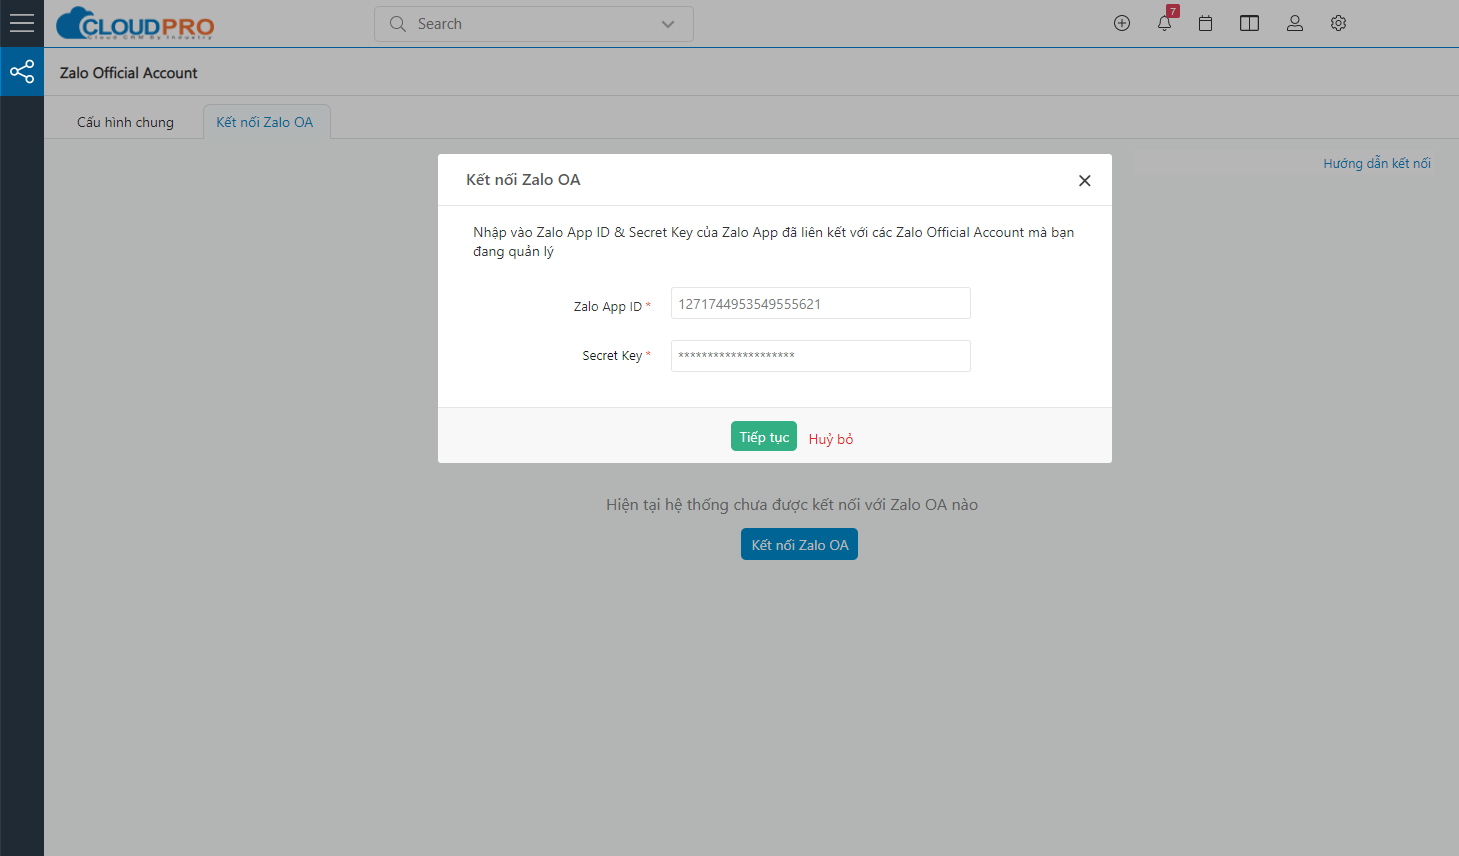This screenshot has width=1459, height=856.
Task: Click the Secret Key label
Action: click(x=612, y=356)
